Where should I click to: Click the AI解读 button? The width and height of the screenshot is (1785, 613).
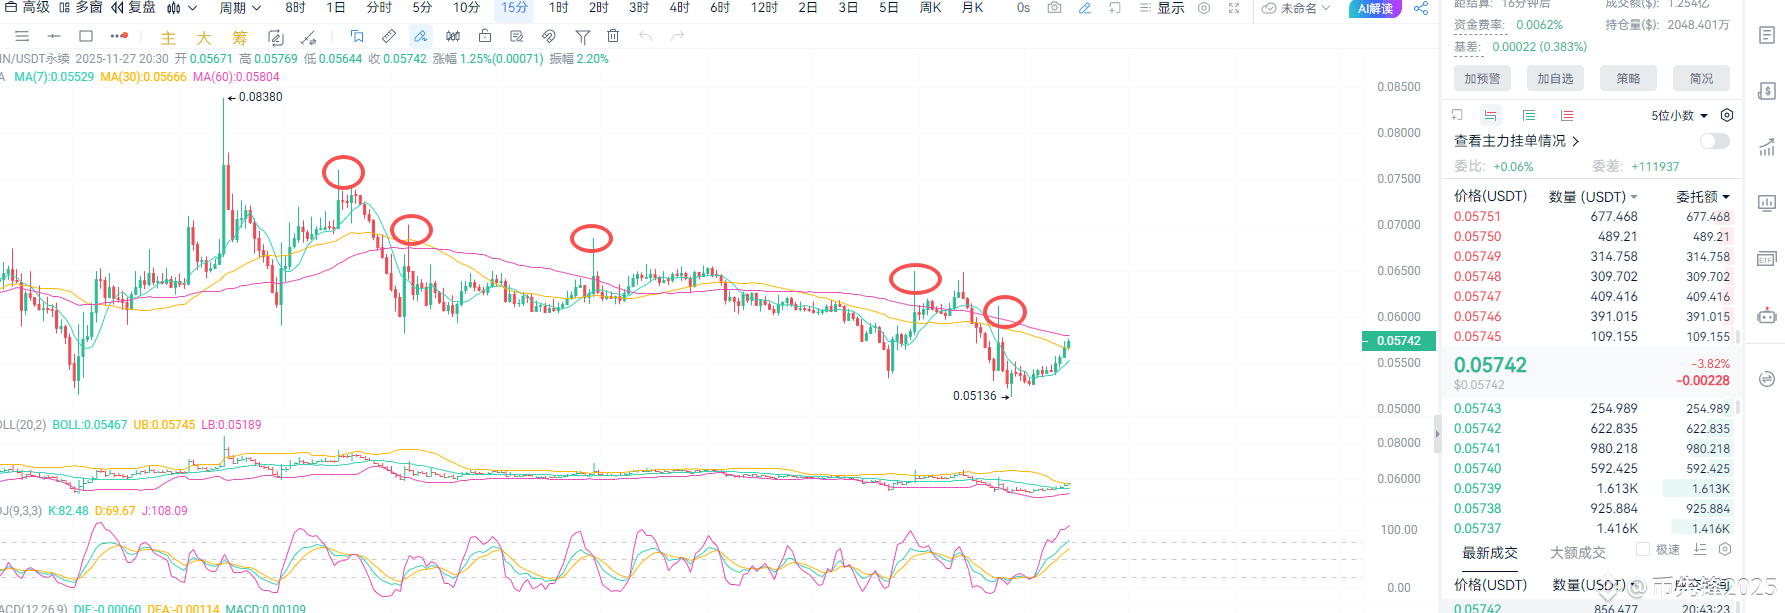click(x=1376, y=9)
